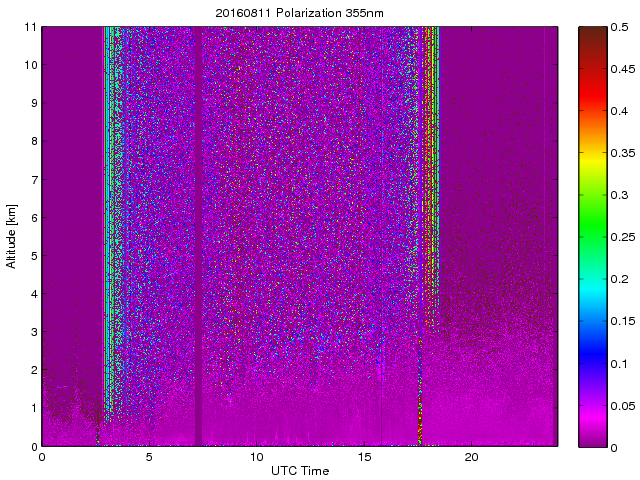Click the y-axis tick label 7
The image size is (640, 480).
point(33,180)
